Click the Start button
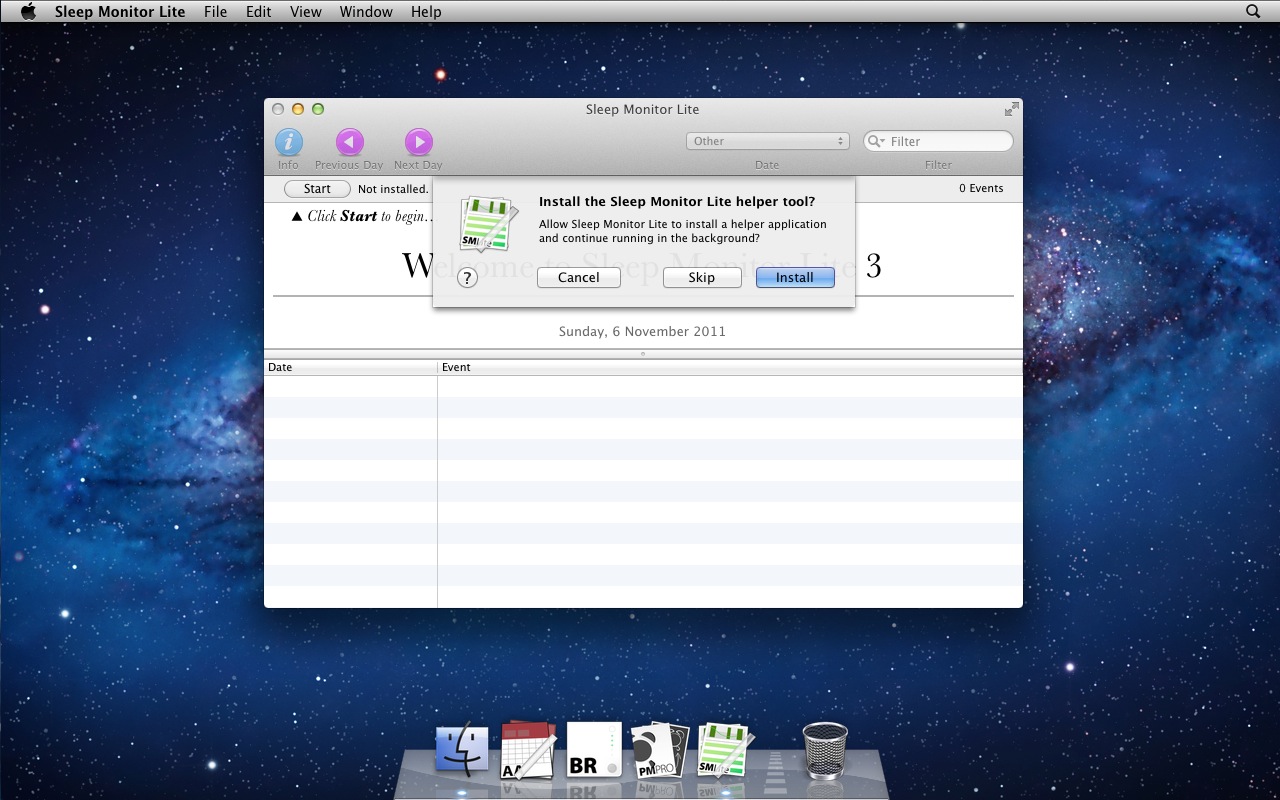The height and width of the screenshot is (800, 1280). [x=317, y=189]
